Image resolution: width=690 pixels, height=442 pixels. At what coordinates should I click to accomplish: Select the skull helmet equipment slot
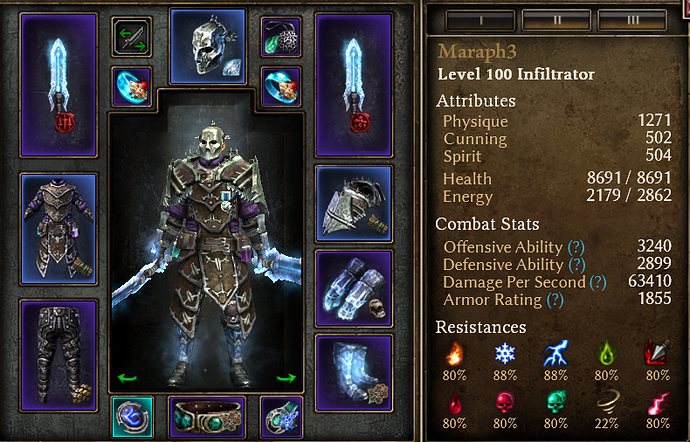pyautogui.click(x=208, y=46)
